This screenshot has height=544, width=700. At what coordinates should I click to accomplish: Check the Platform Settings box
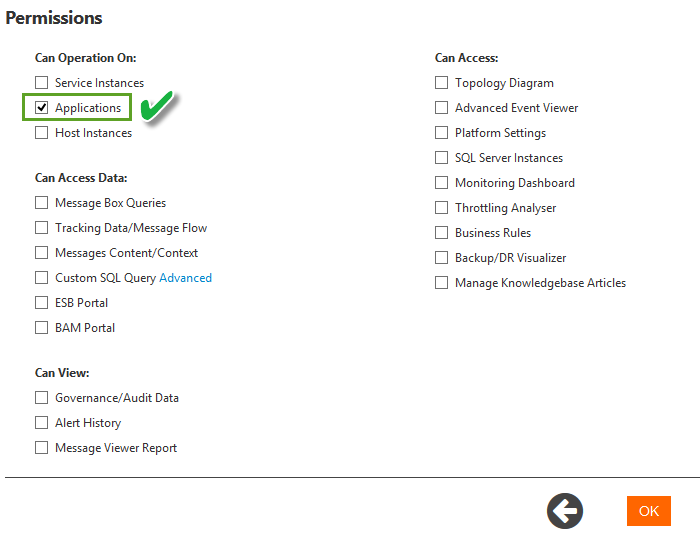(442, 133)
